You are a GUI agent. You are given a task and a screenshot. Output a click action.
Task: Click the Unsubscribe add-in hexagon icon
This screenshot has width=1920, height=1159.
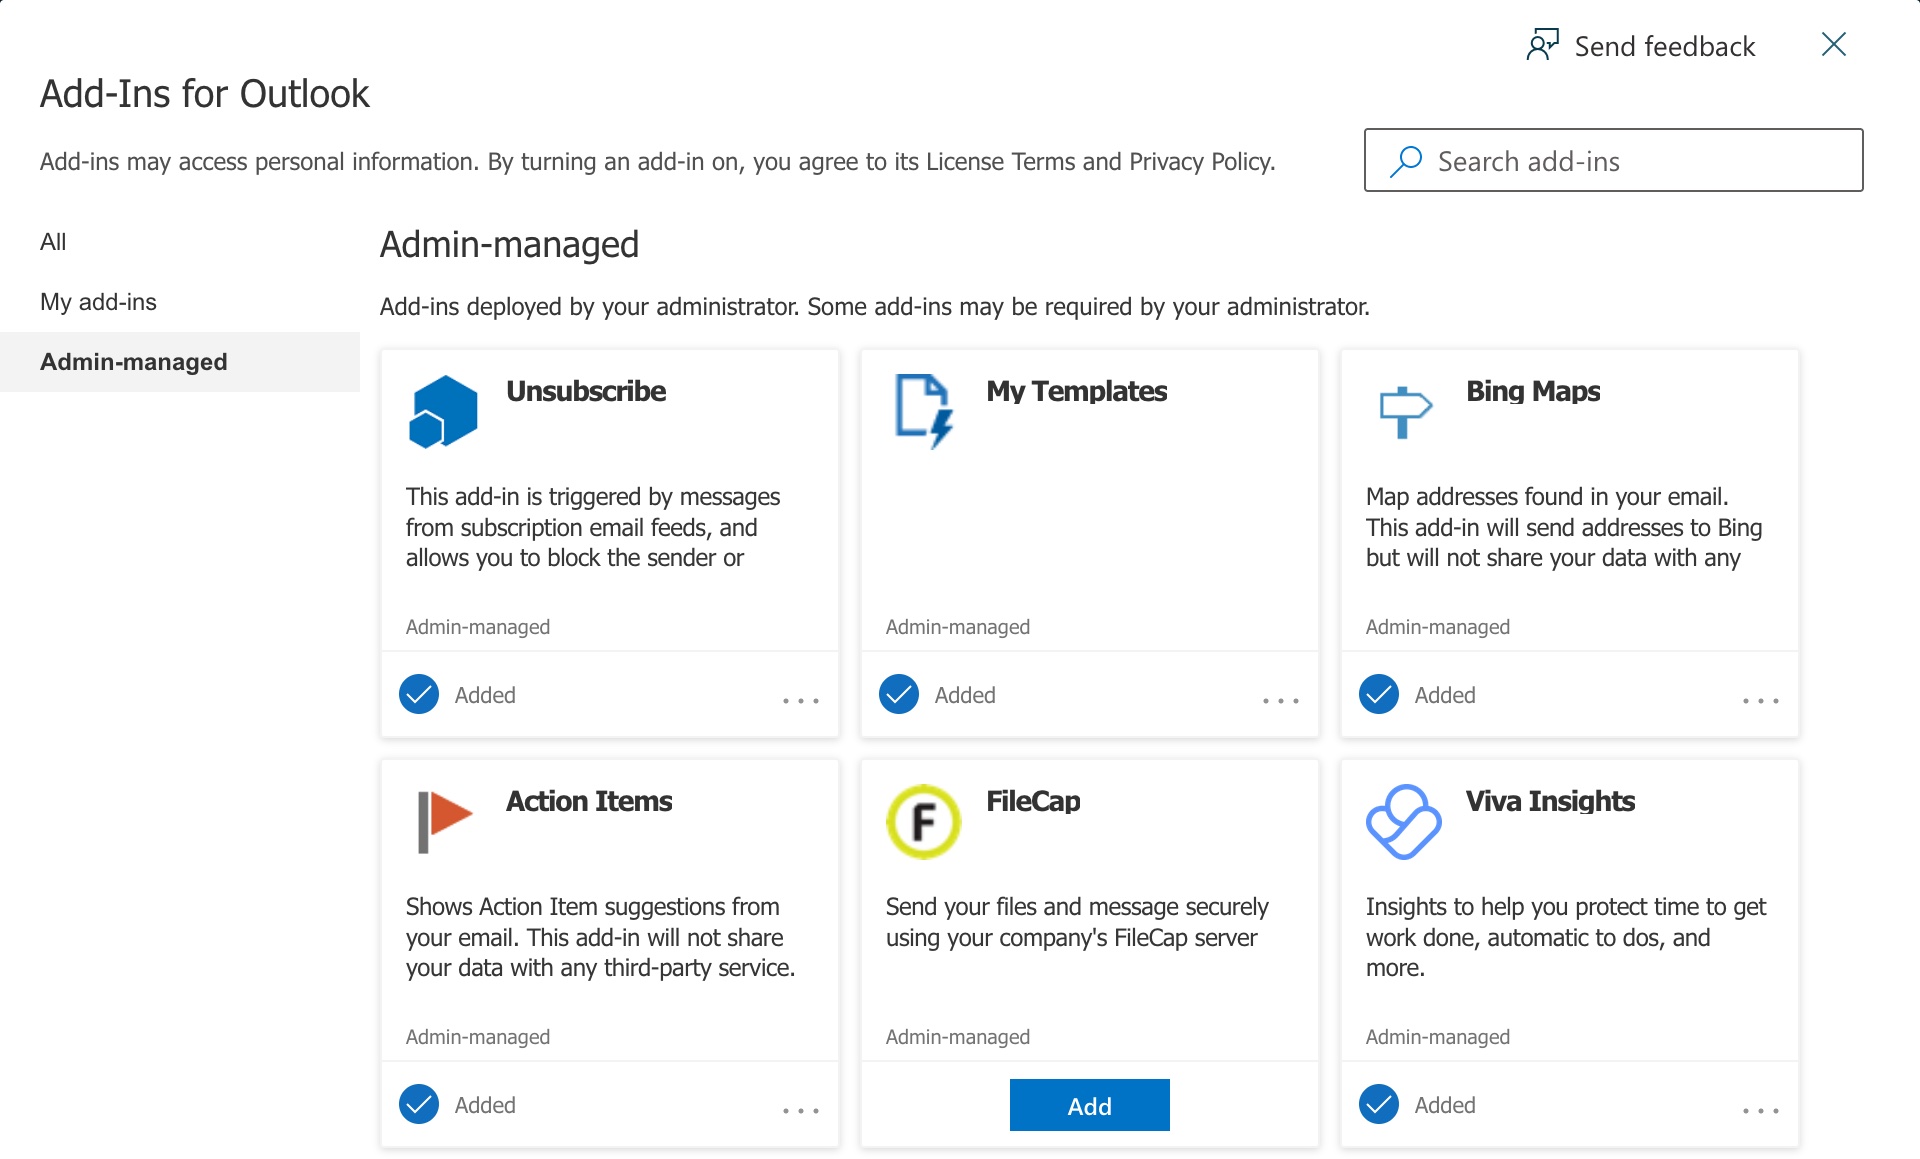point(440,410)
